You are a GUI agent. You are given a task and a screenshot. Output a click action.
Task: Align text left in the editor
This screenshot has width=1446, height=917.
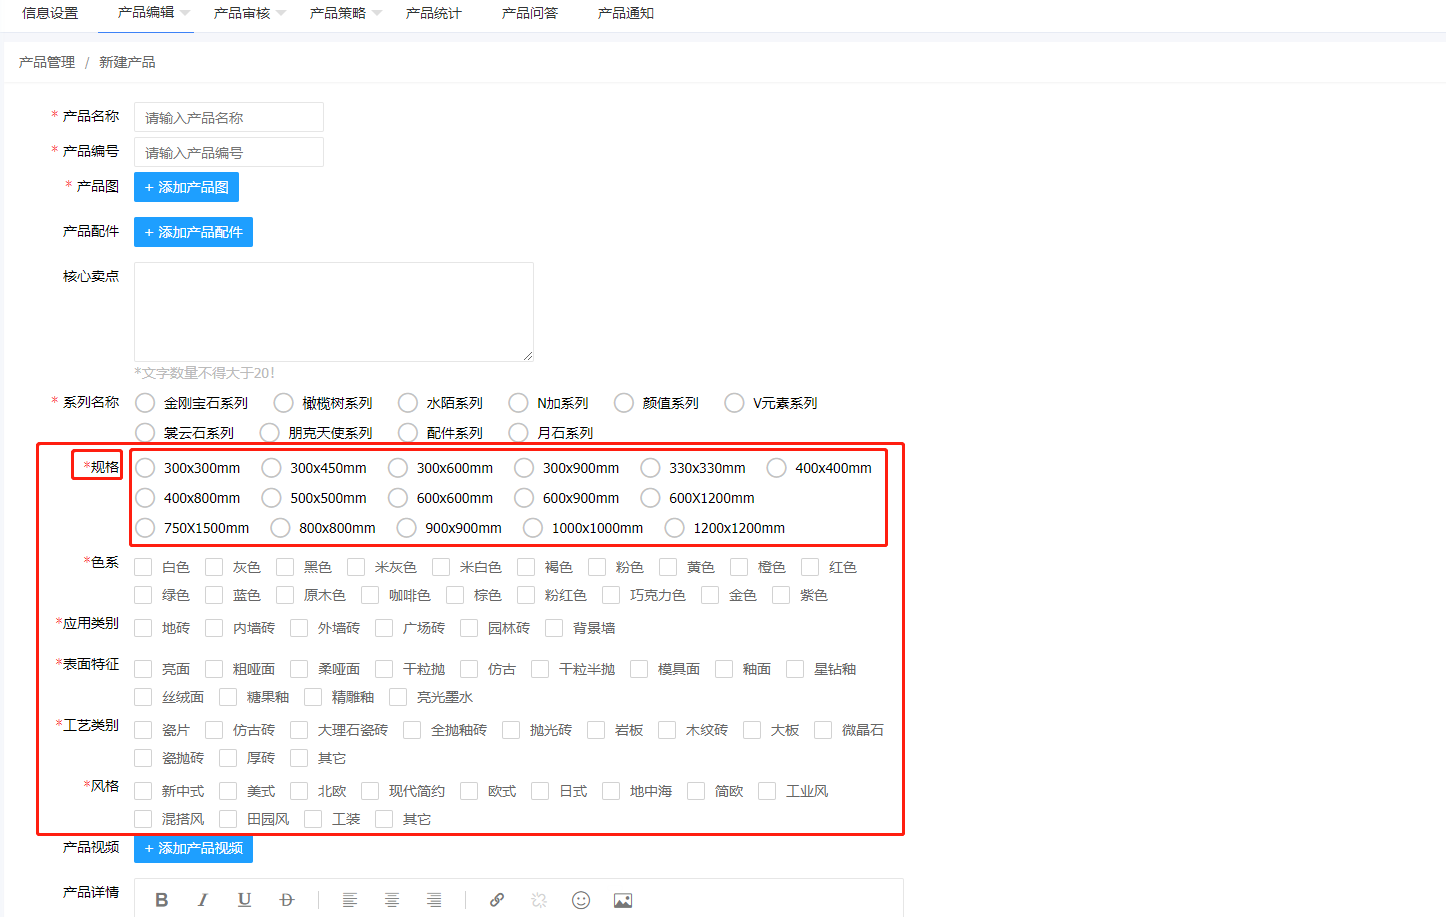pyautogui.click(x=350, y=900)
